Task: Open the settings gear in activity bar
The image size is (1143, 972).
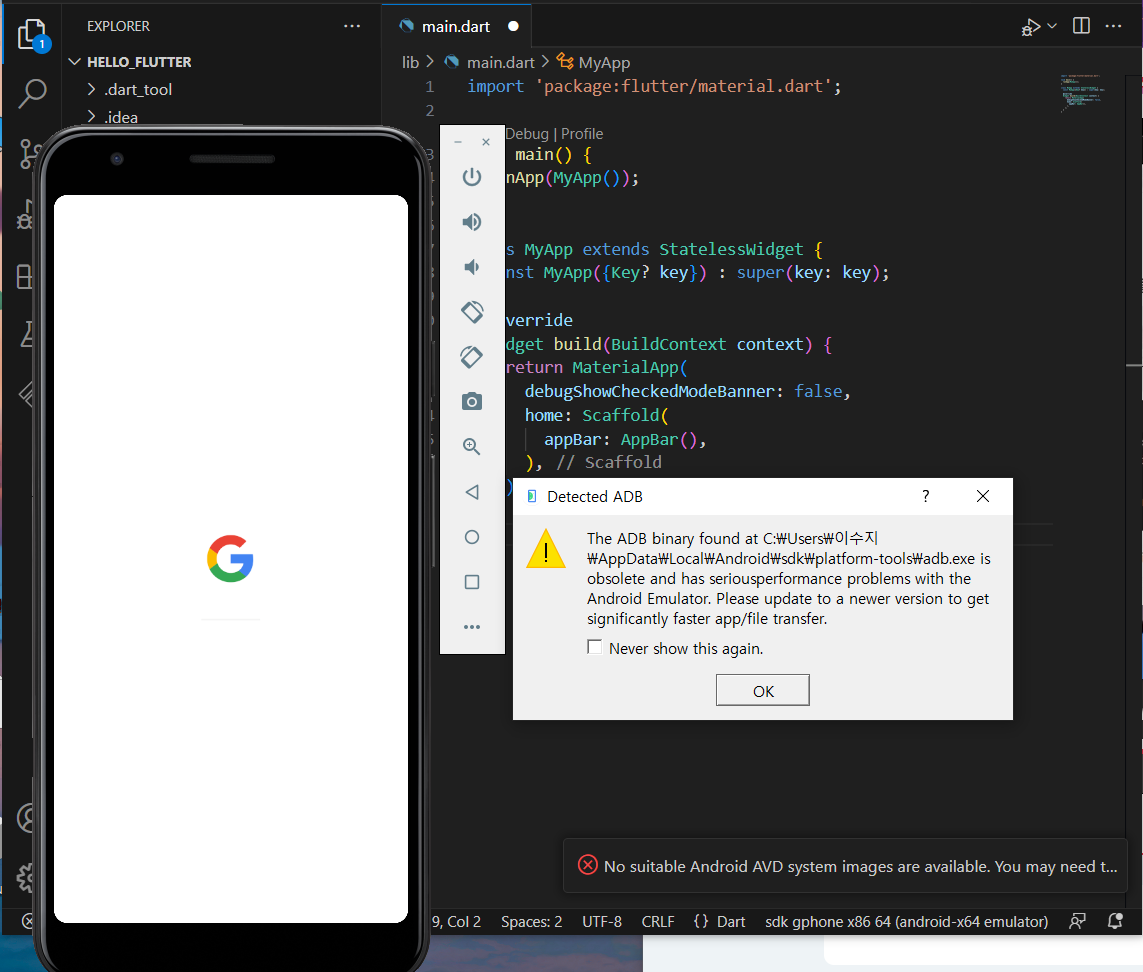Action: tap(26, 878)
